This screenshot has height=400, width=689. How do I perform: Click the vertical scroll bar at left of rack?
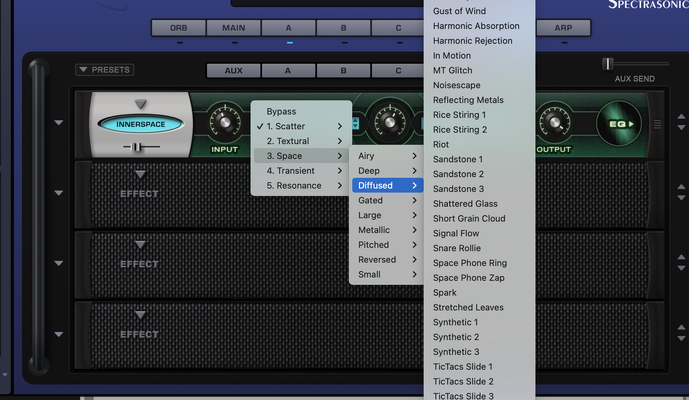(x=39, y=217)
